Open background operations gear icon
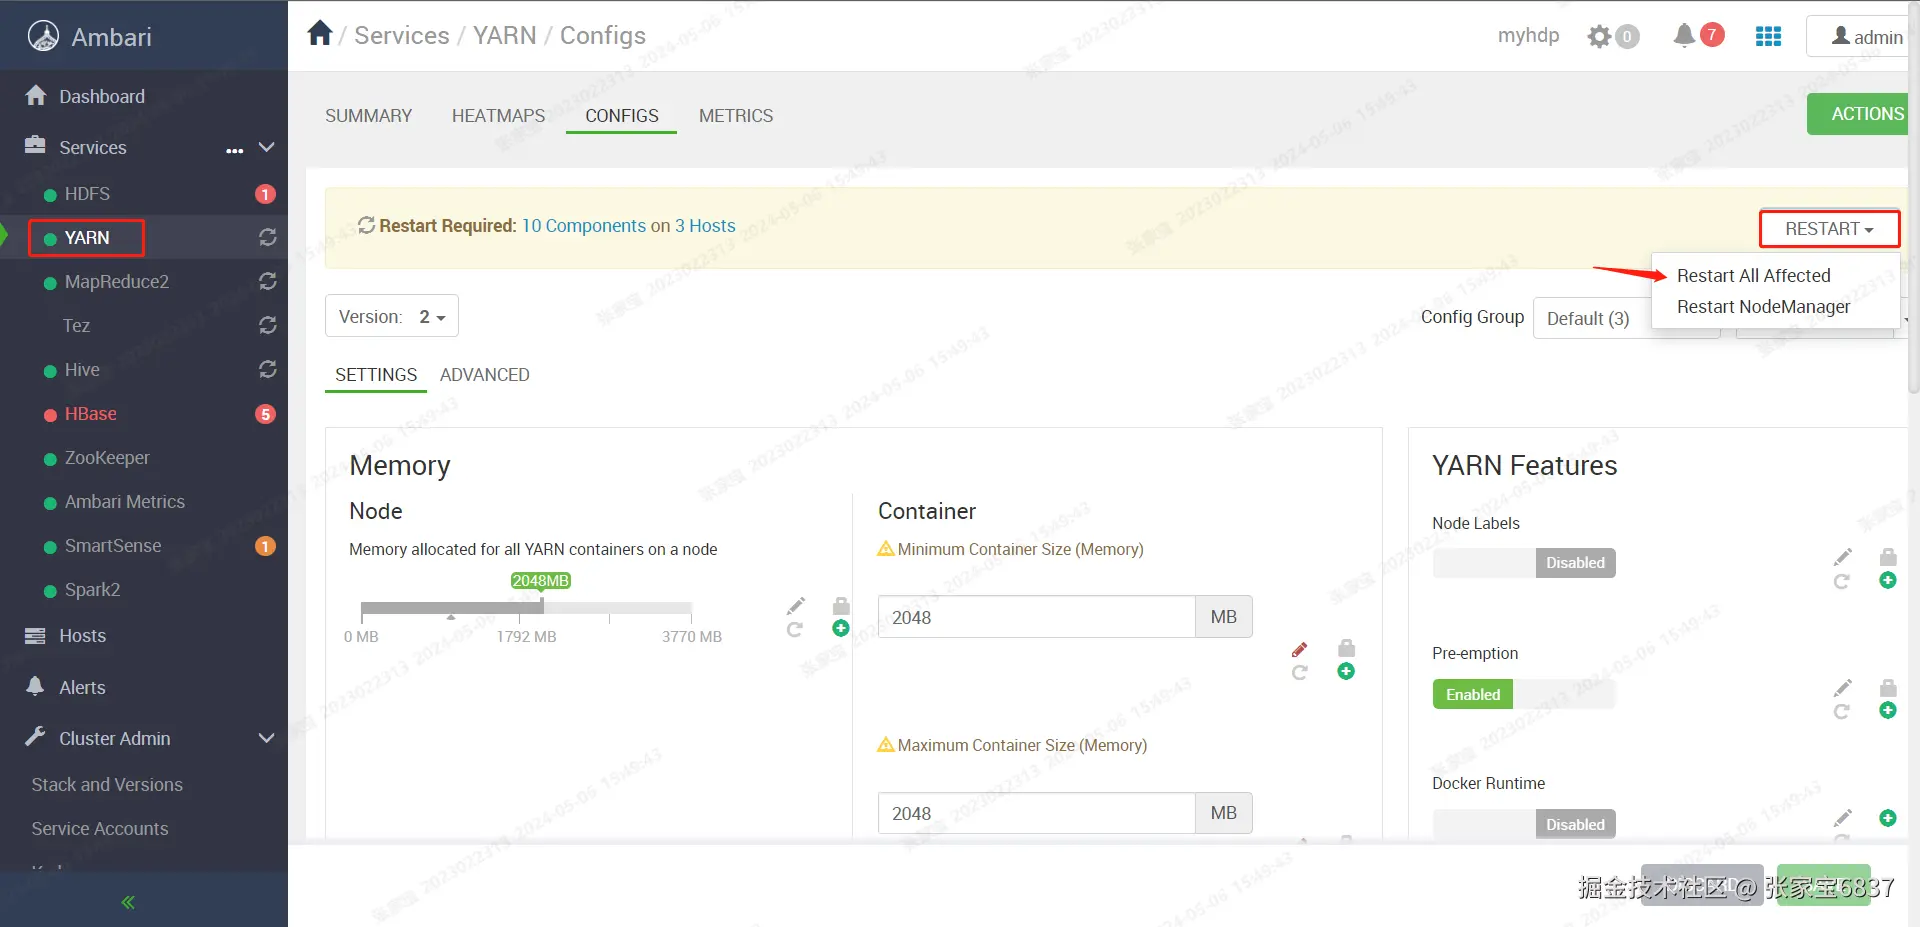1920x927 pixels. click(1600, 37)
